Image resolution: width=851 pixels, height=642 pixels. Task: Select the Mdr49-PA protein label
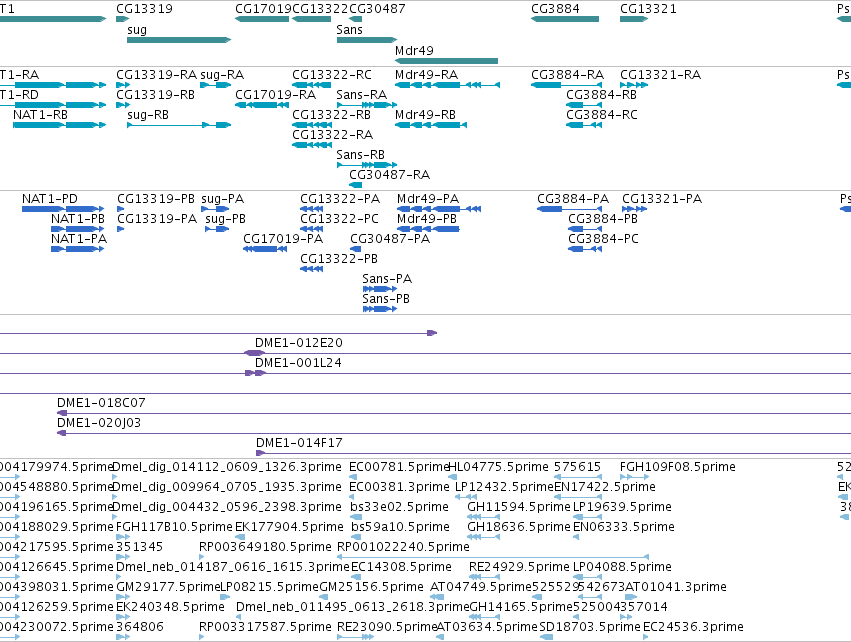(428, 199)
